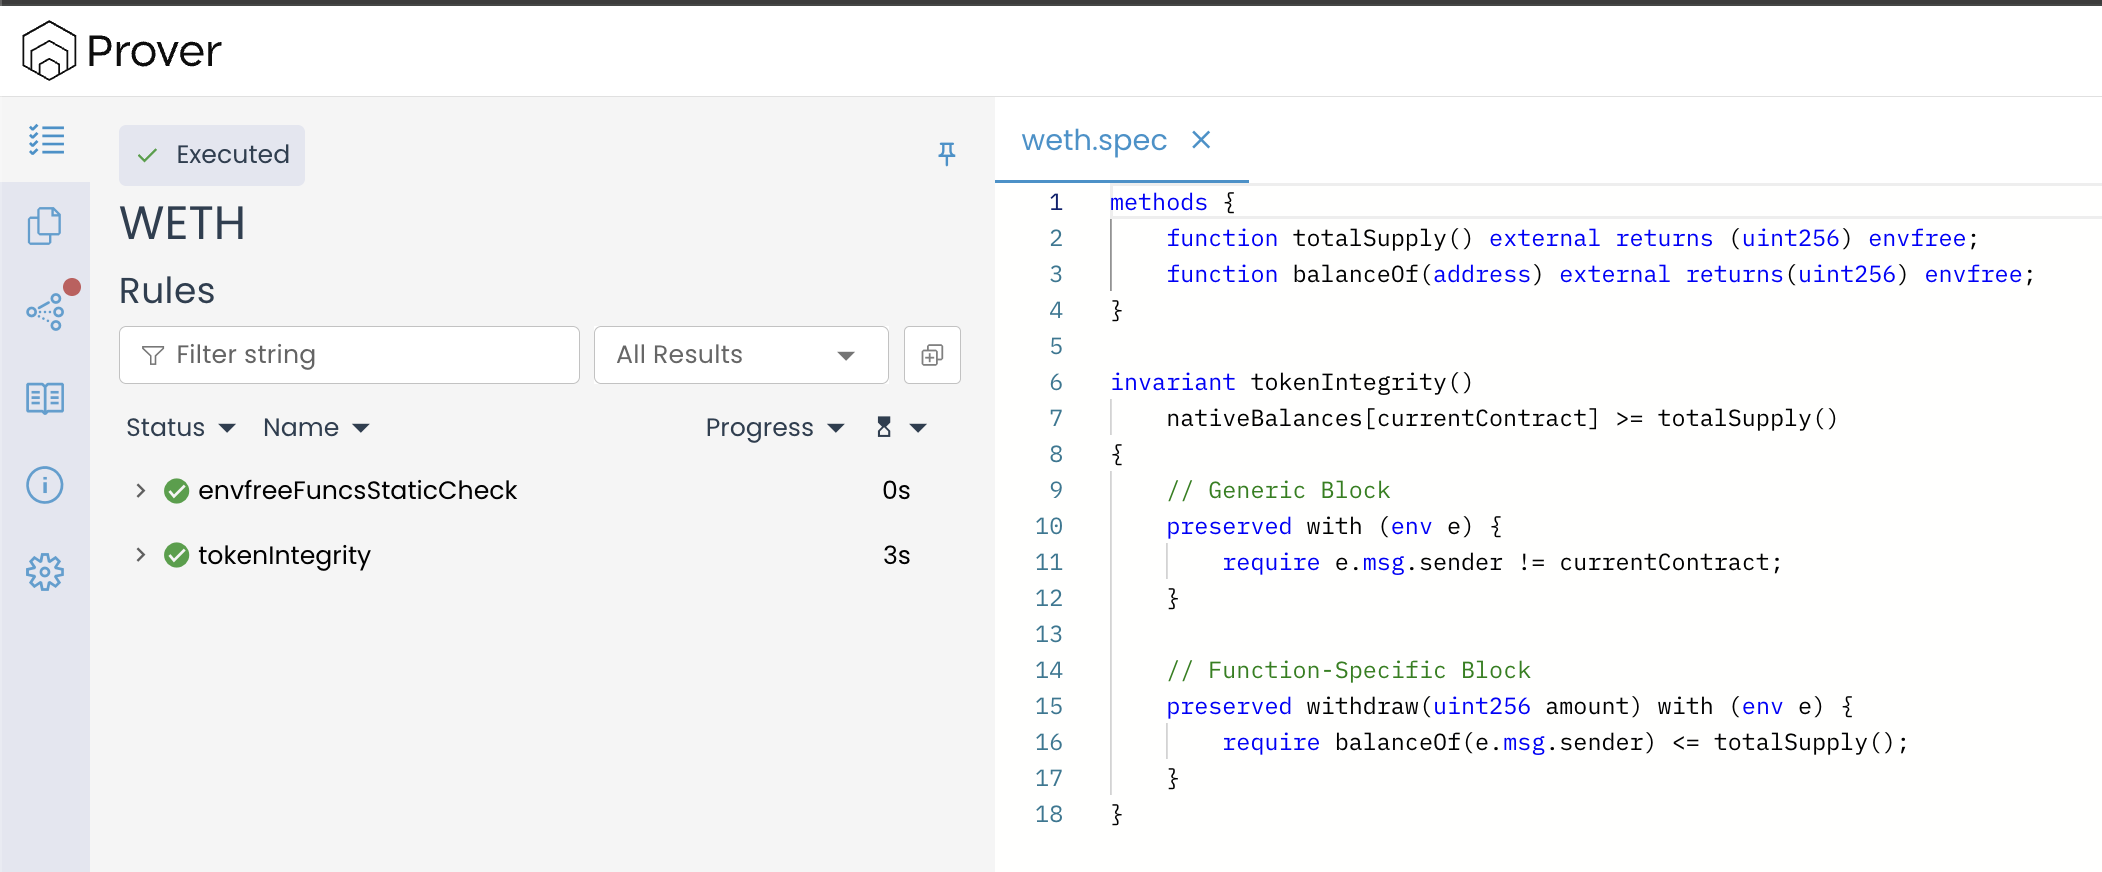Sort by the hourglass duration column

point(900,428)
